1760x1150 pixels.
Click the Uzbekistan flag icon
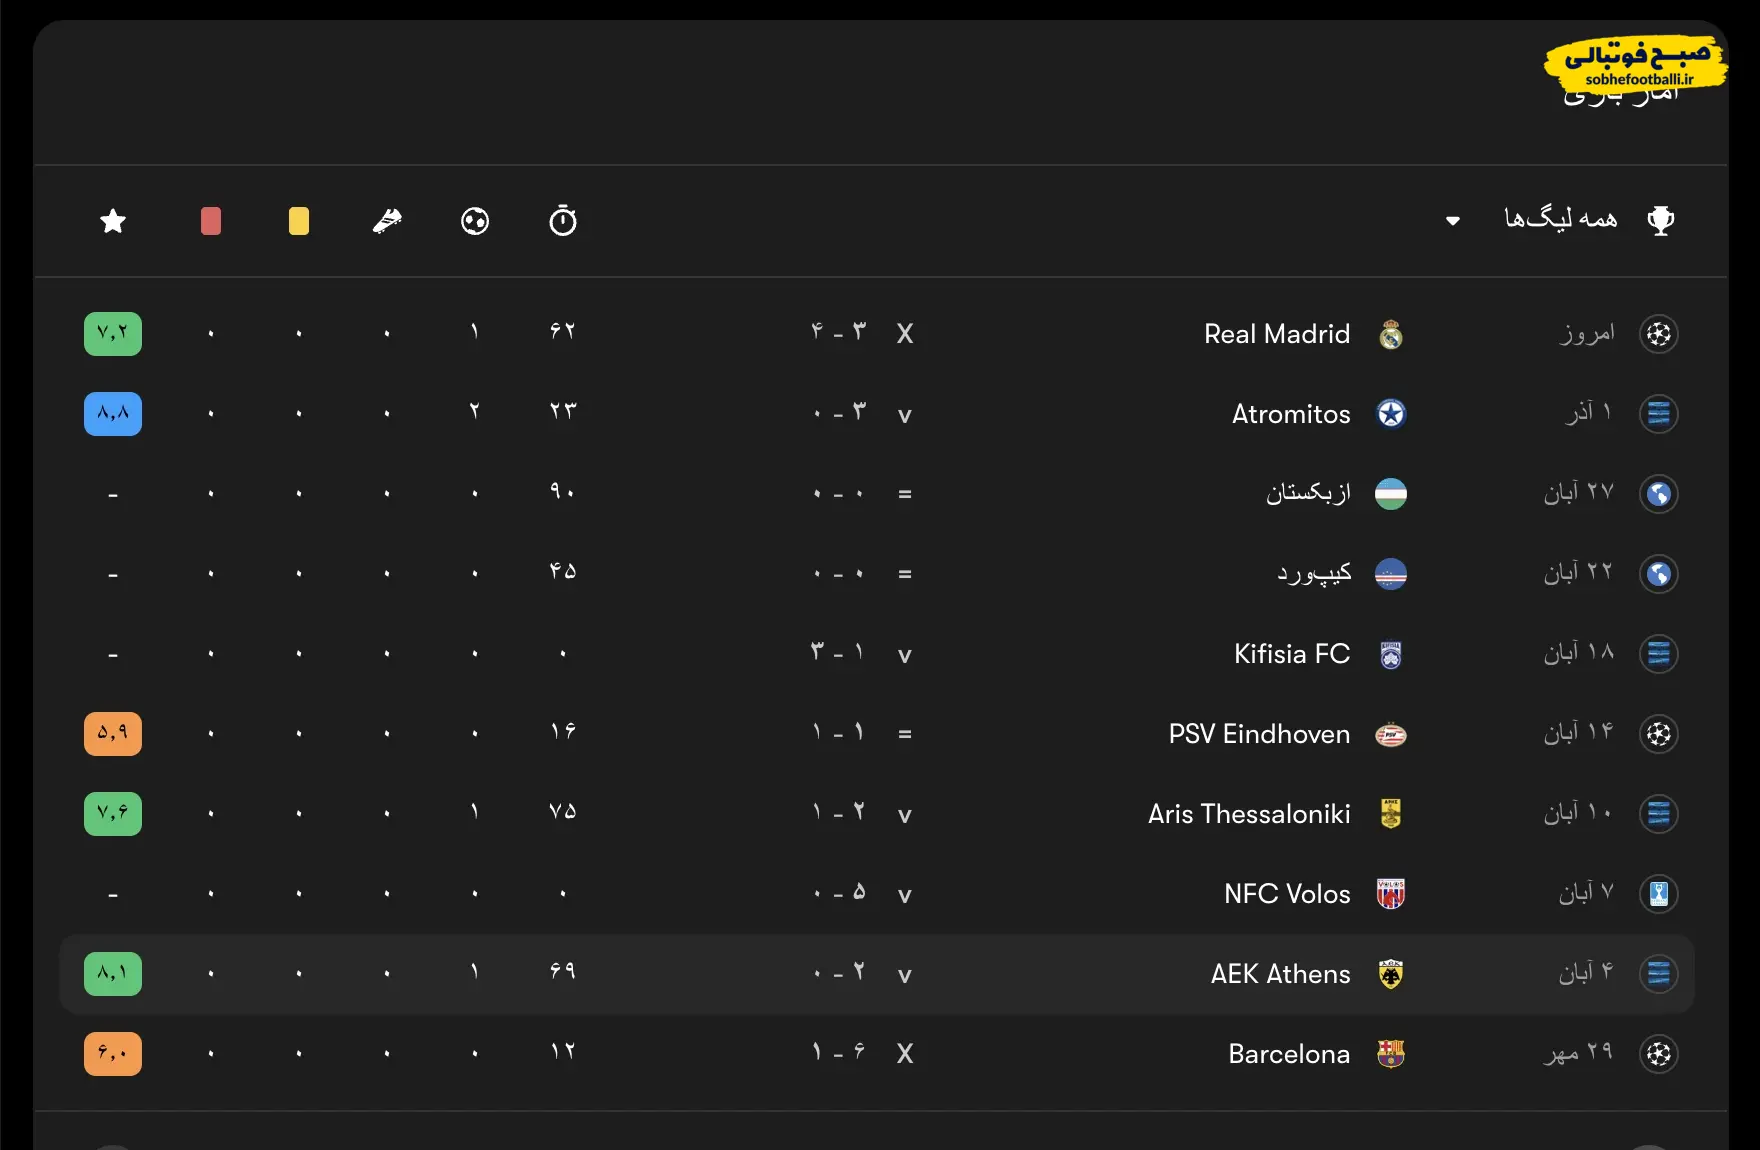(x=1391, y=494)
